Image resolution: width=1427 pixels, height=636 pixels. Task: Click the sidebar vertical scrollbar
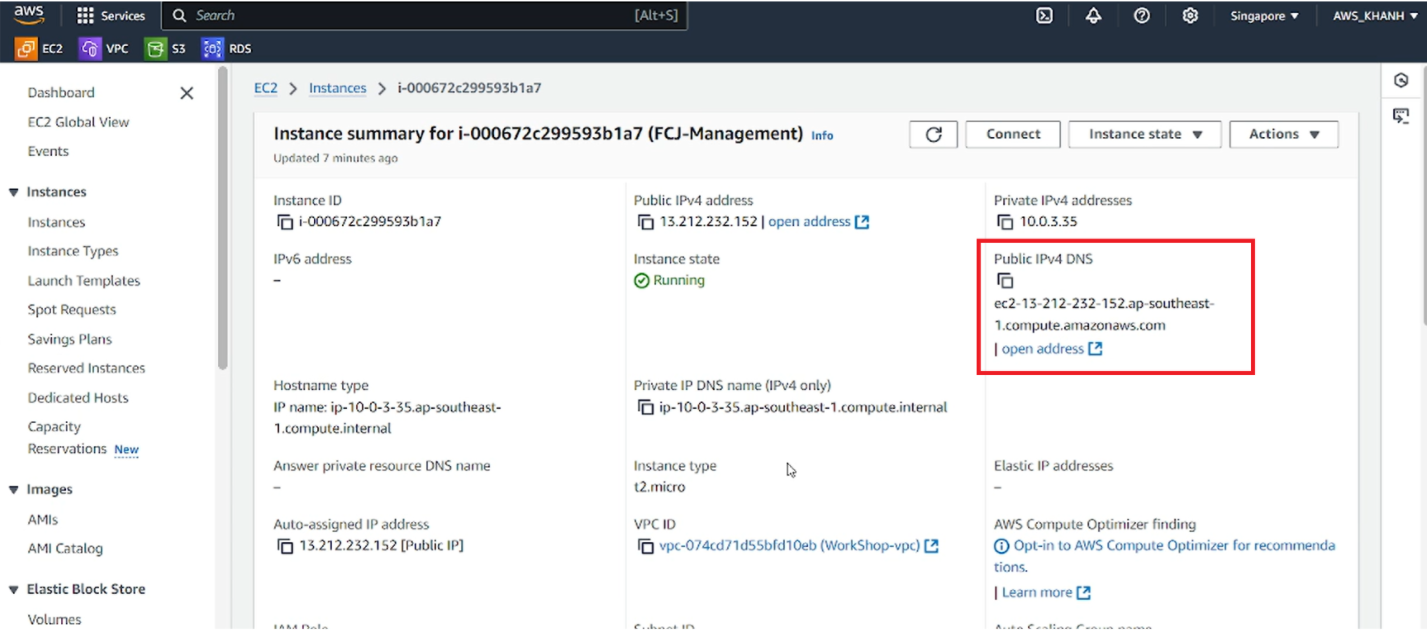coord(223,220)
